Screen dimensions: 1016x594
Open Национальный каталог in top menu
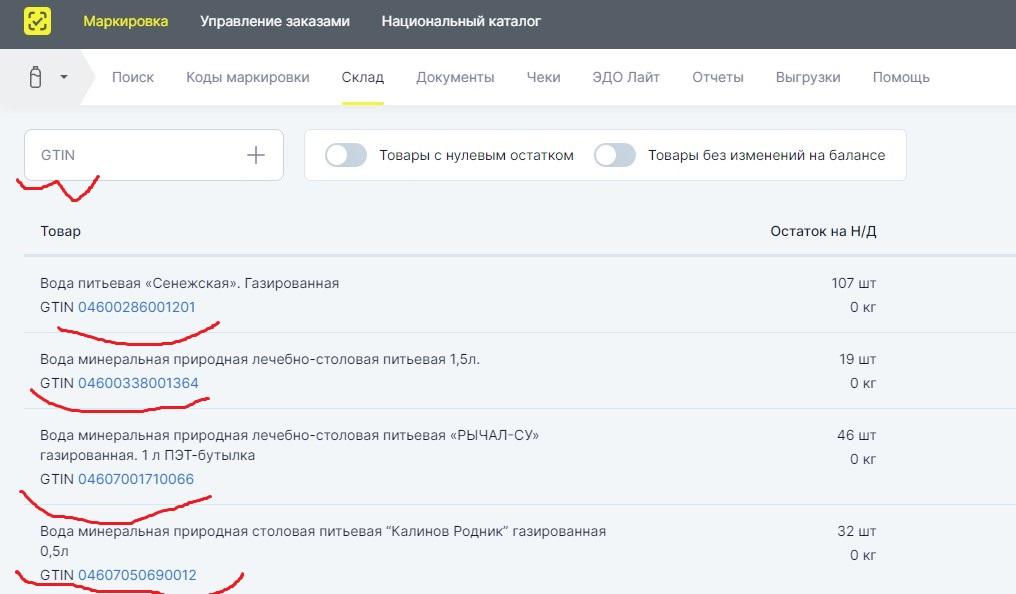point(461,21)
